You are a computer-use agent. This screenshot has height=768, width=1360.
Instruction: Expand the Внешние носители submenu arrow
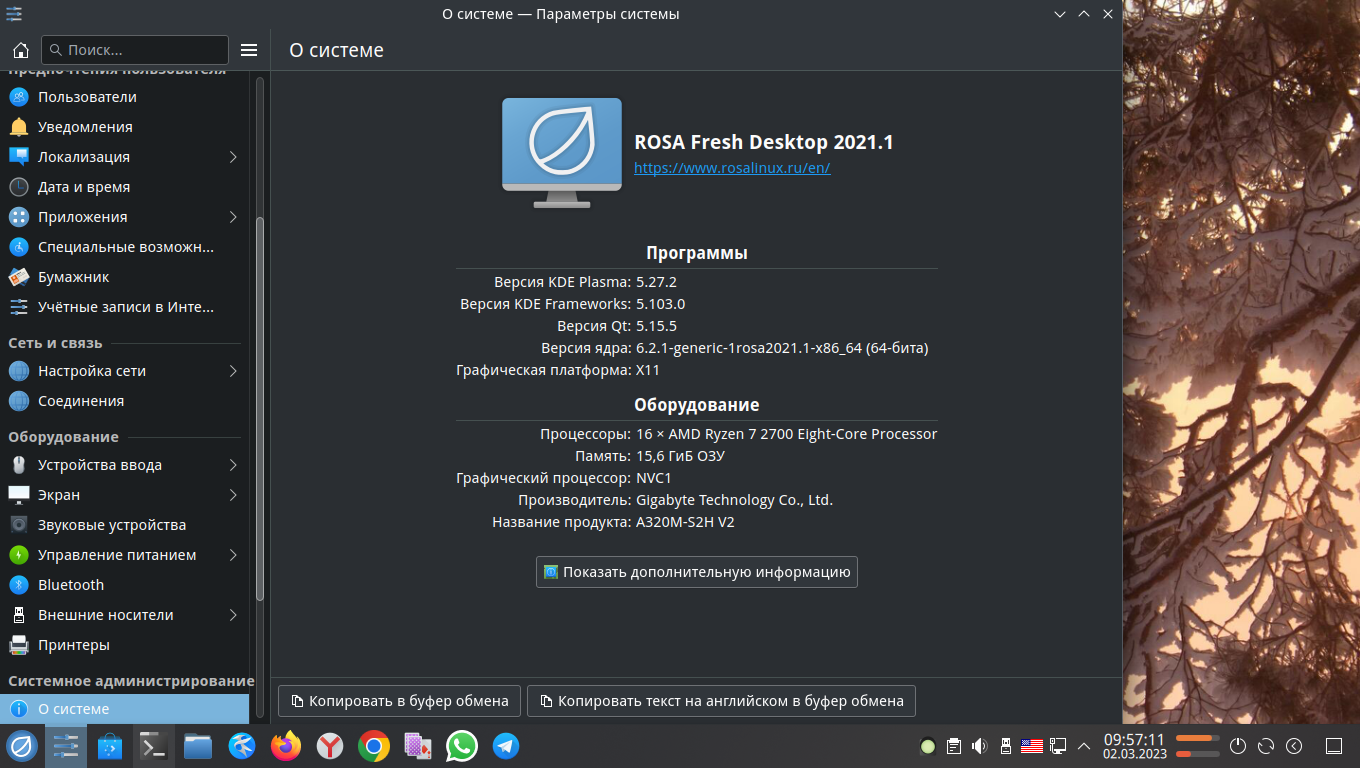tap(233, 615)
